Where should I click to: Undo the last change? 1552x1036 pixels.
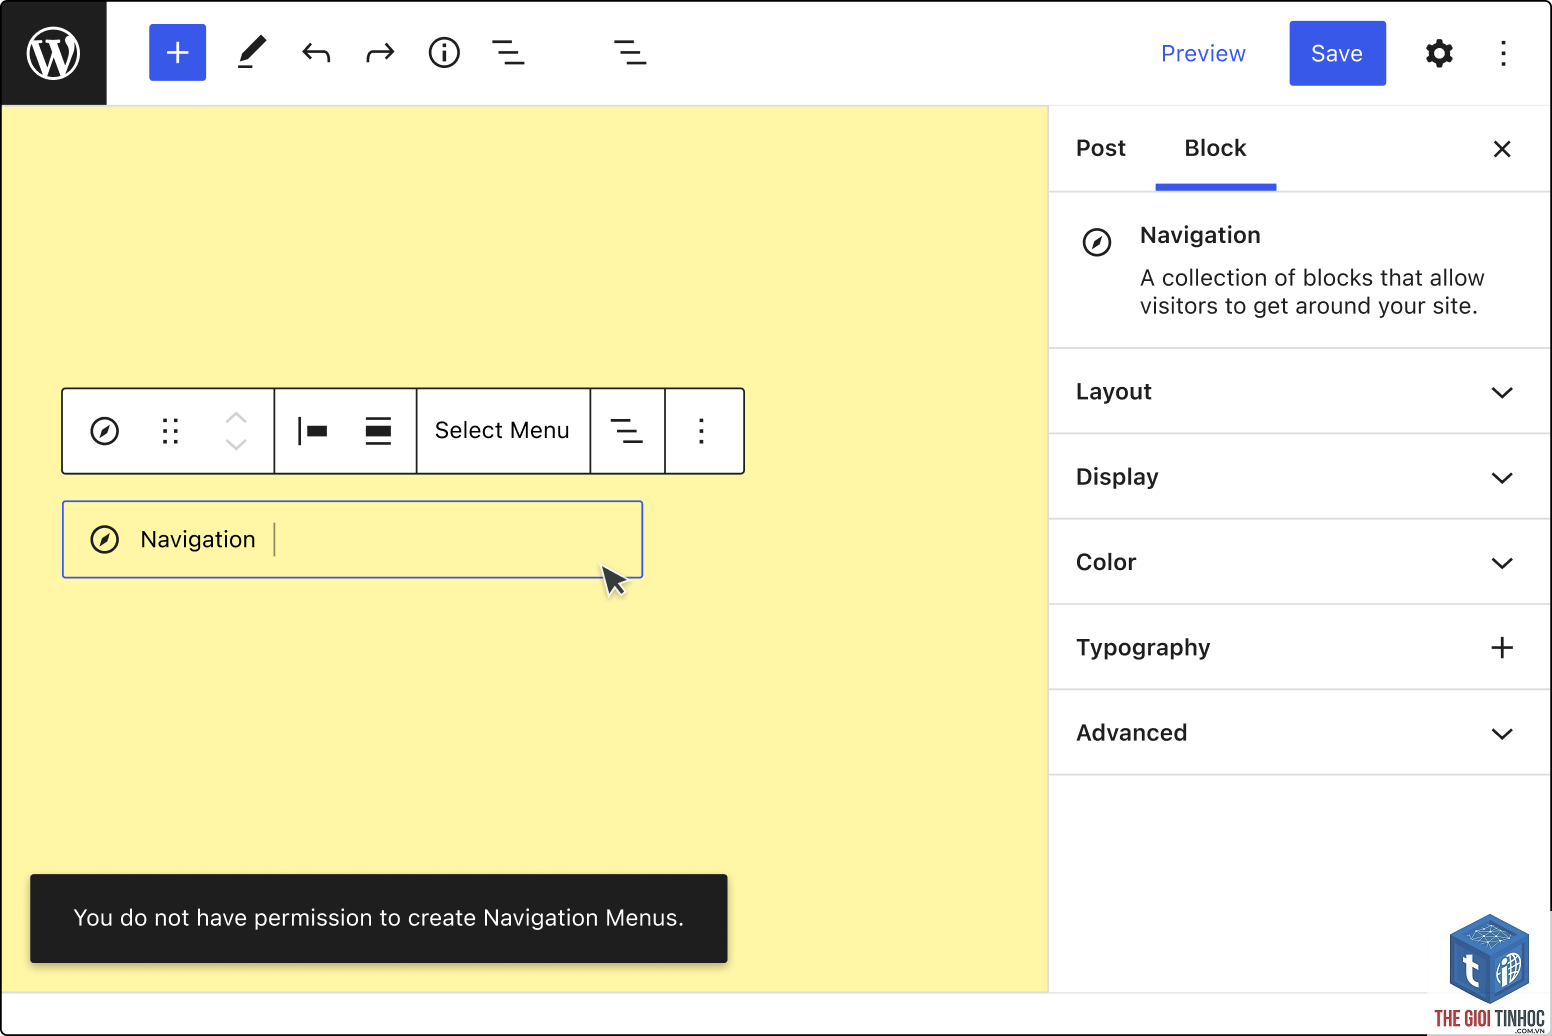316,53
